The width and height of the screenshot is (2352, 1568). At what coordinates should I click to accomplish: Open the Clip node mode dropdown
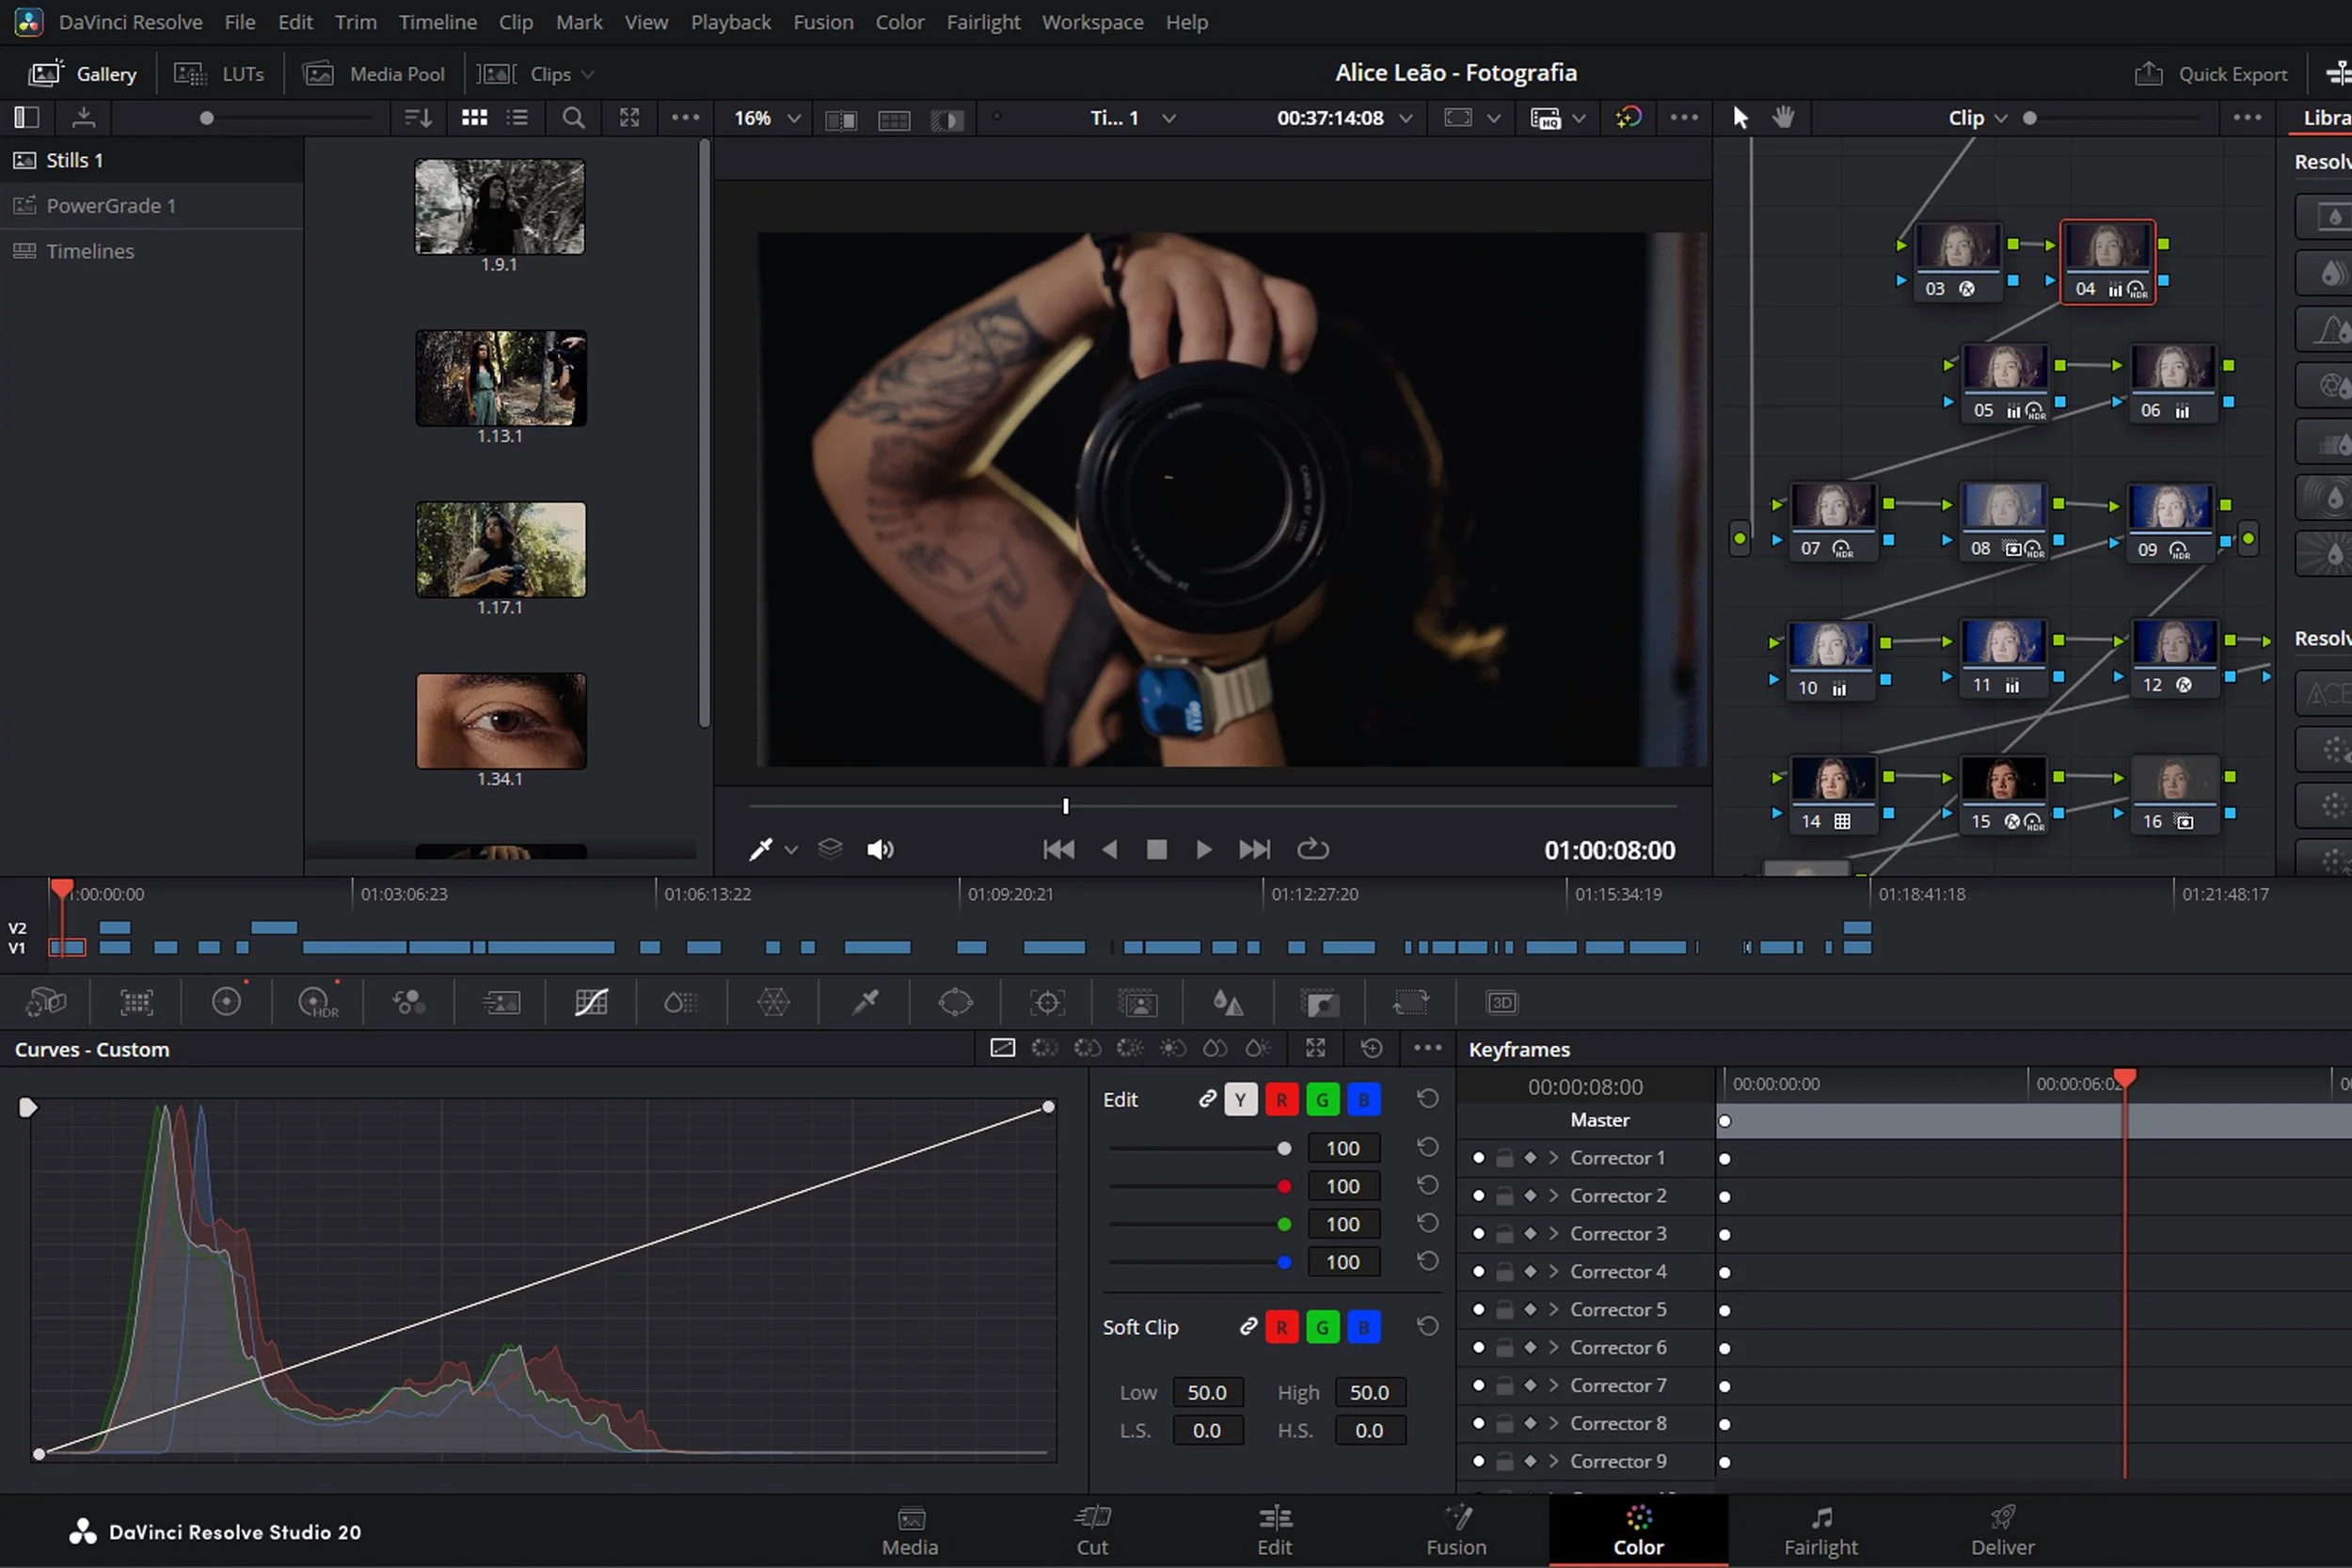1977,118
